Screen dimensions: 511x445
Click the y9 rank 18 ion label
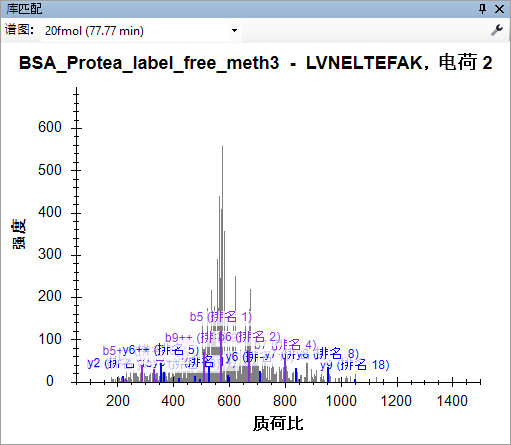[x=355, y=365]
